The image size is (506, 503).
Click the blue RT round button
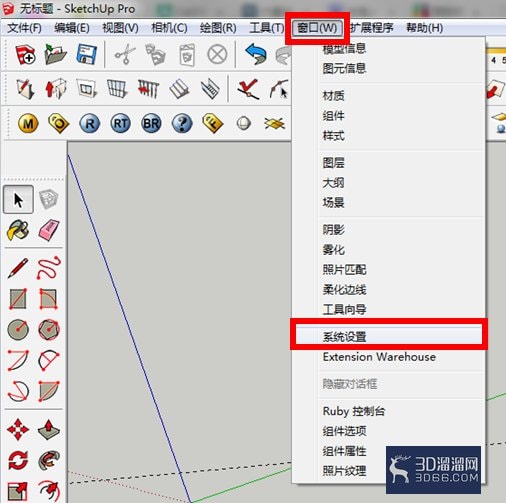(120, 124)
